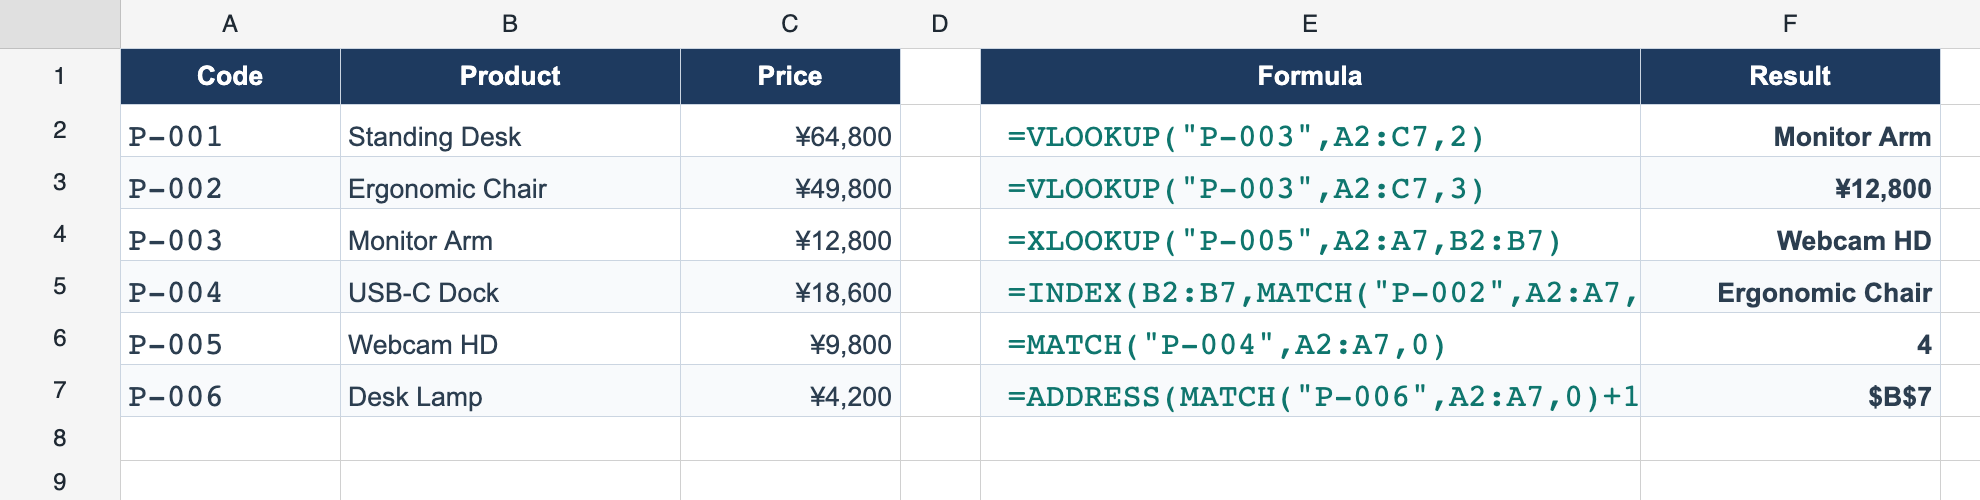Select column F header

(1790, 24)
